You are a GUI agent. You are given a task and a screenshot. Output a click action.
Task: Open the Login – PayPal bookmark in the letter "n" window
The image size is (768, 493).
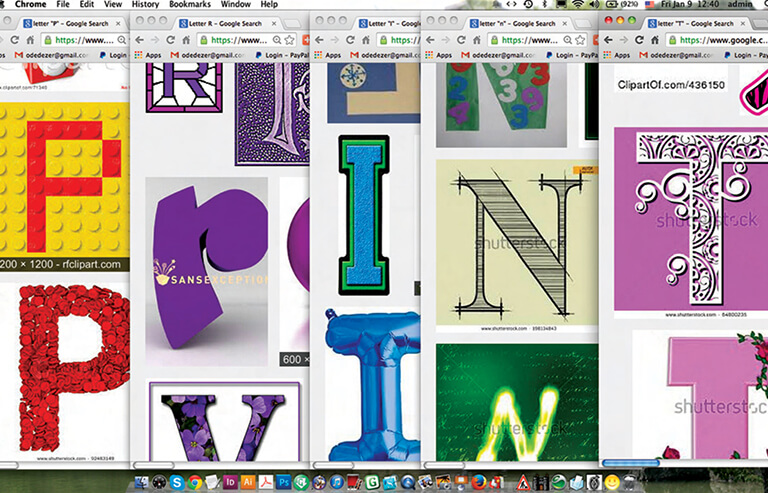tap(572, 55)
